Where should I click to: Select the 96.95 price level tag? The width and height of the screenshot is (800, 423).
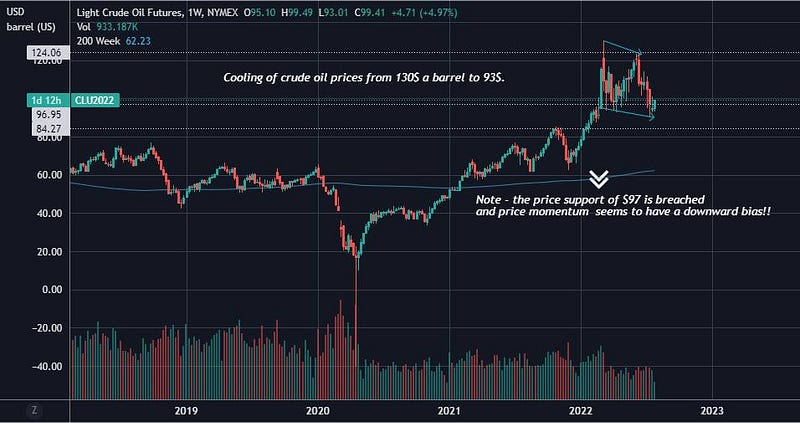(49, 114)
